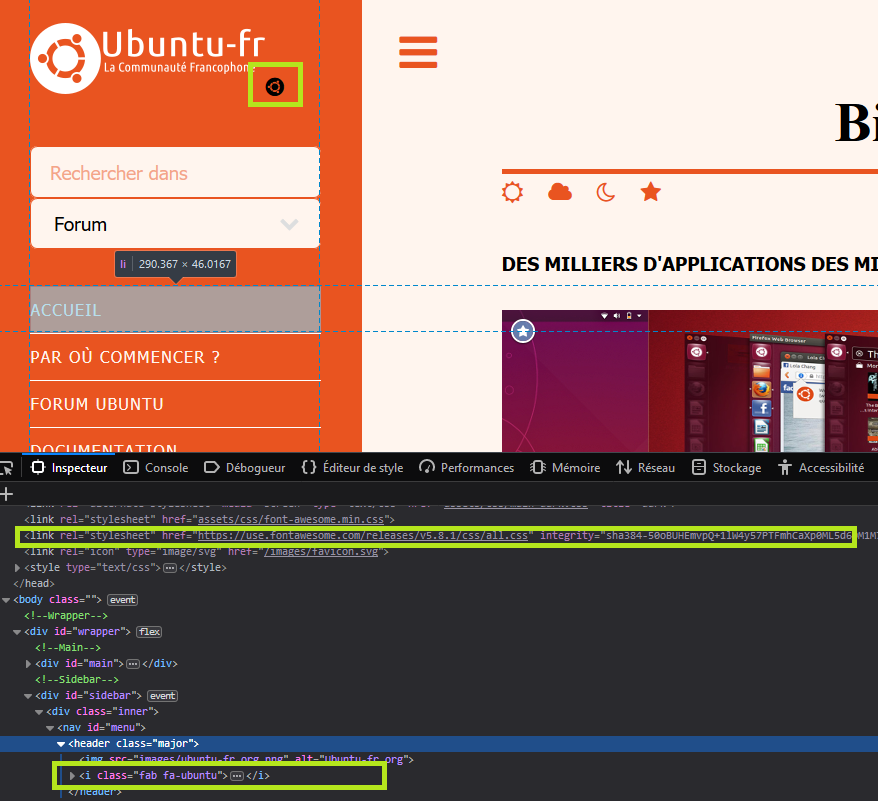Open the Mémoire tab
This screenshot has width=878, height=801.
565,468
